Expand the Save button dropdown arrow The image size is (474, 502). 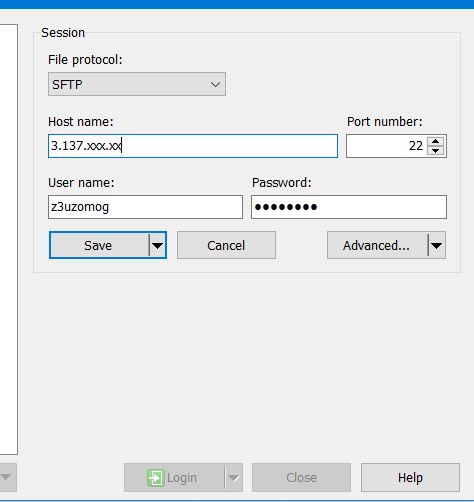pos(157,245)
